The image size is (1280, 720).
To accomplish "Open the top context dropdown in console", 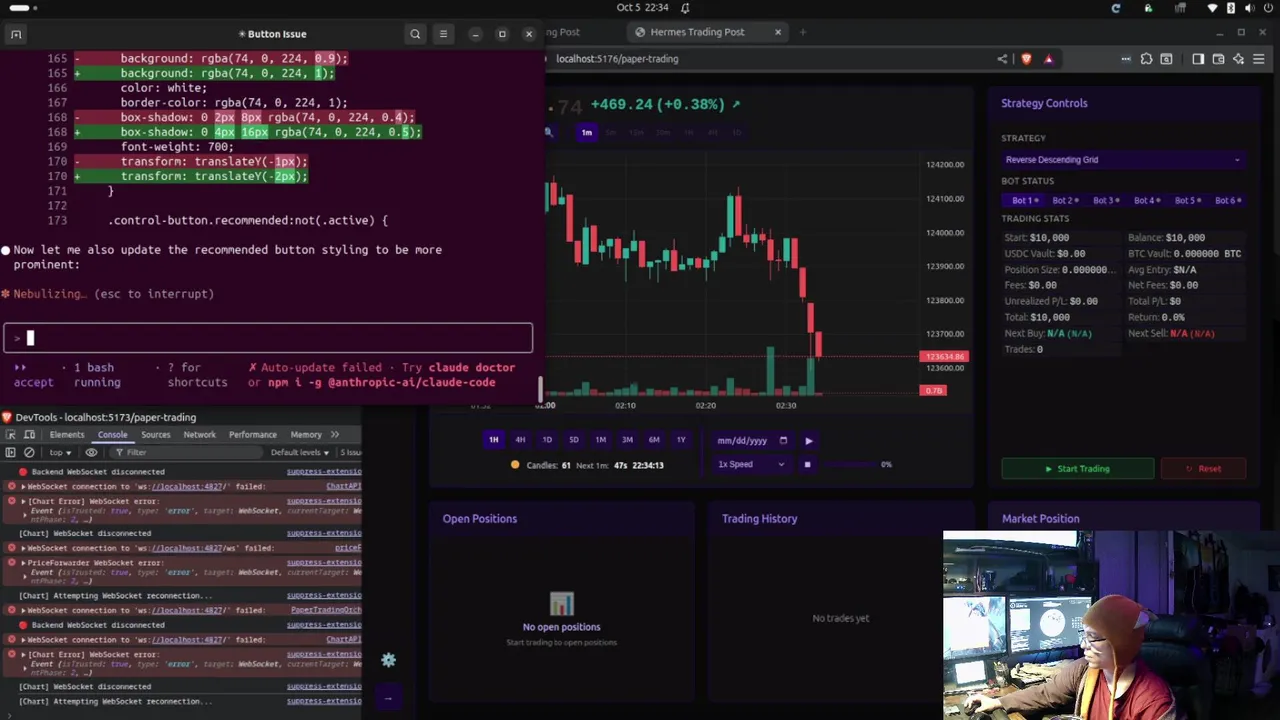I will [61, 452].
